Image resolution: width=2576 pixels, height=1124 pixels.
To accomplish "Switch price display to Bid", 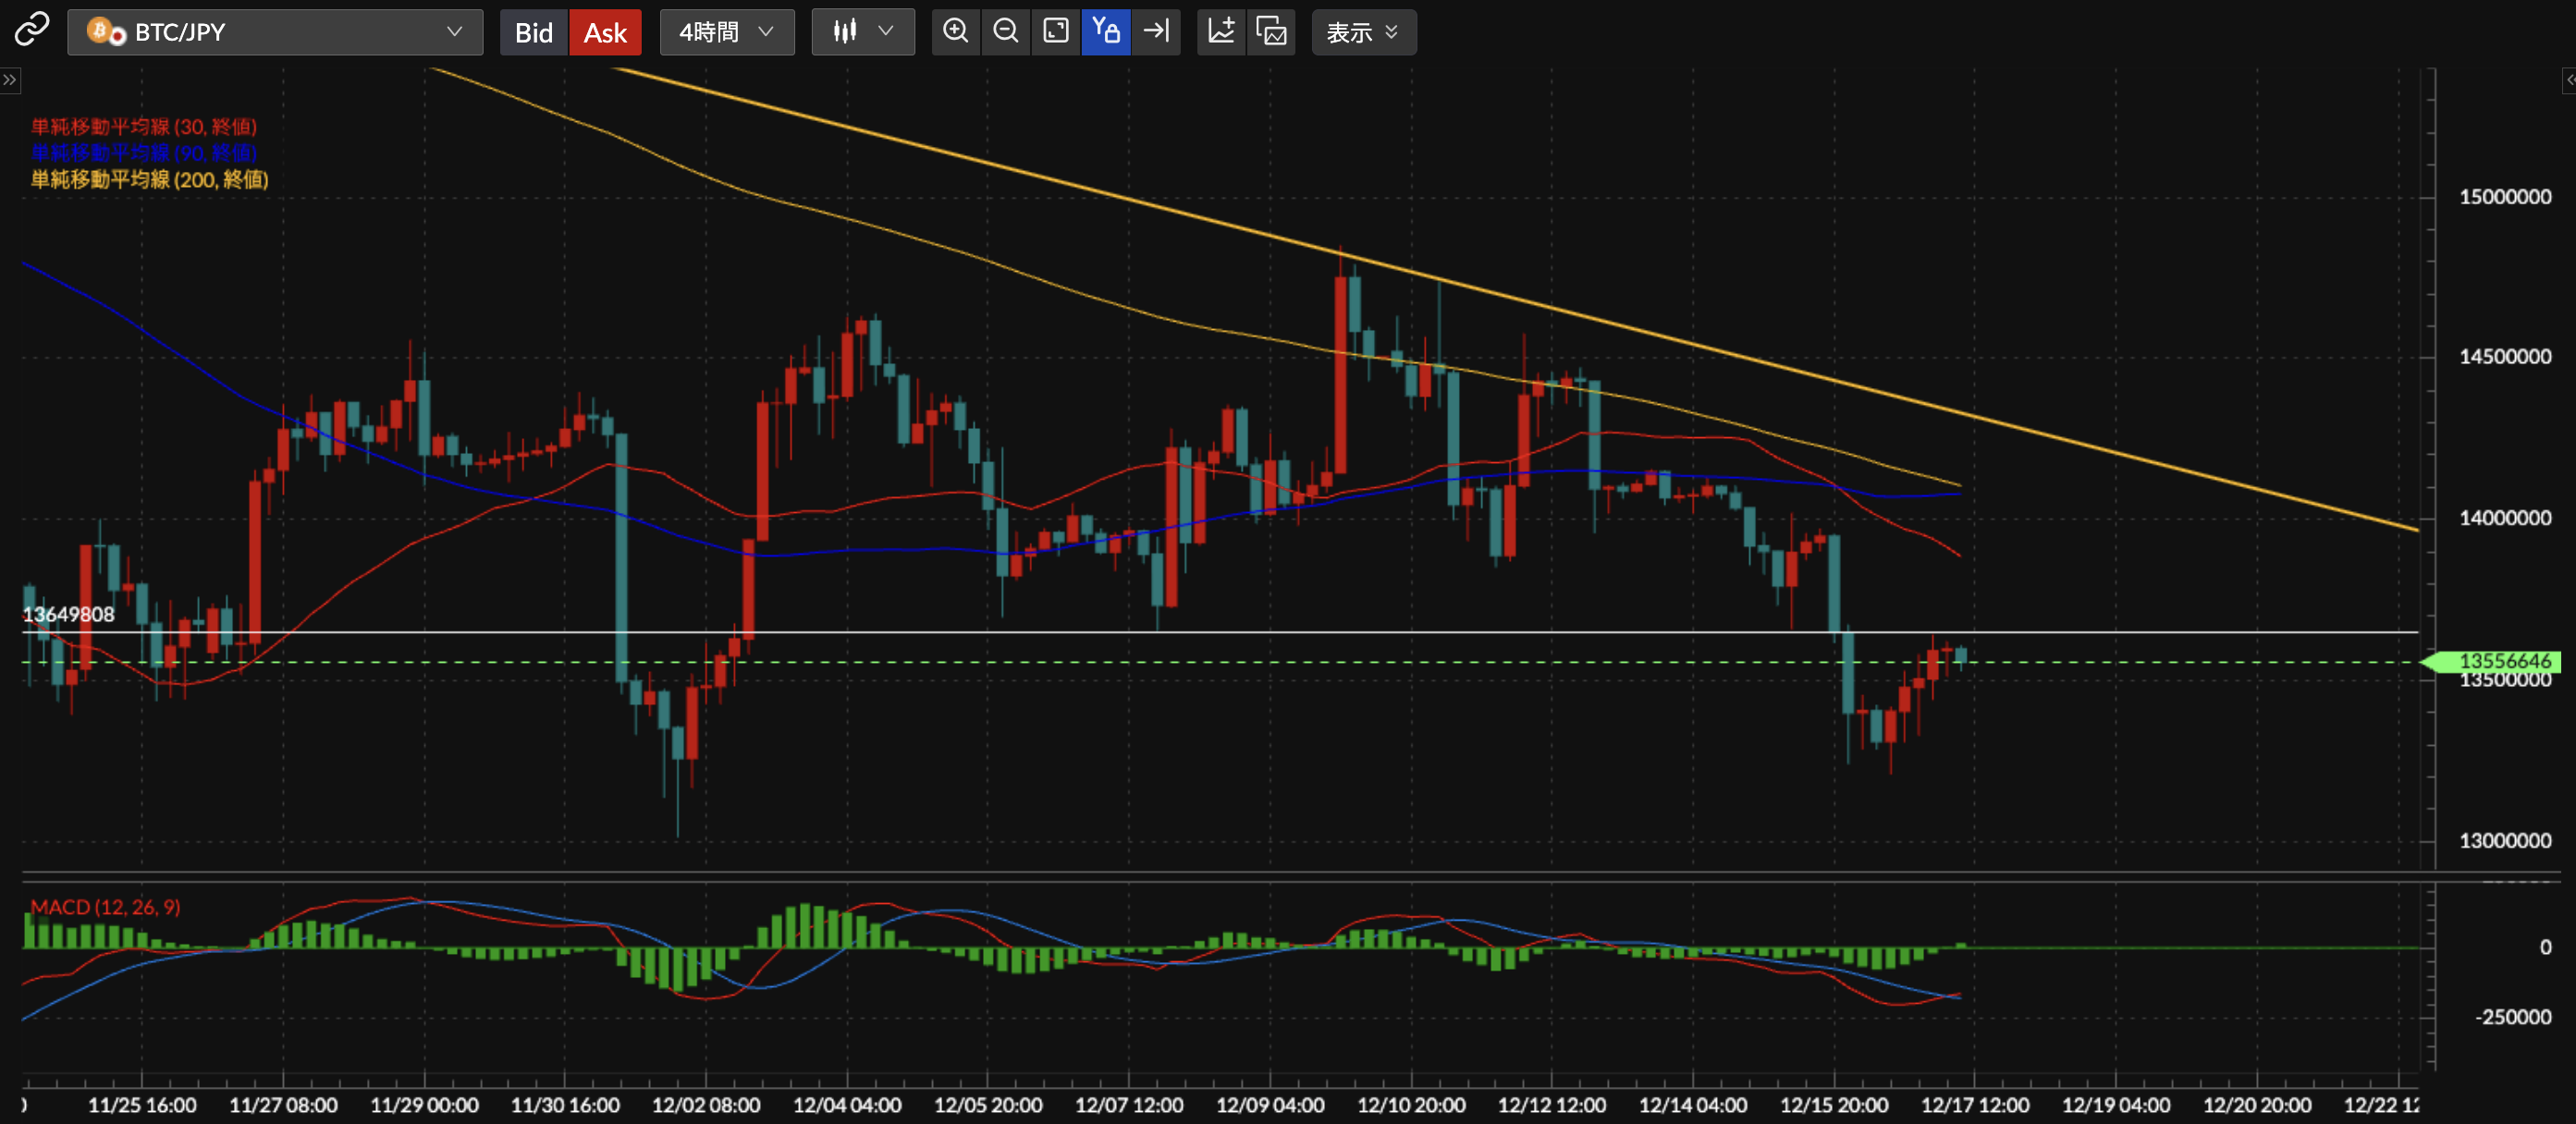I will (533, 32).
